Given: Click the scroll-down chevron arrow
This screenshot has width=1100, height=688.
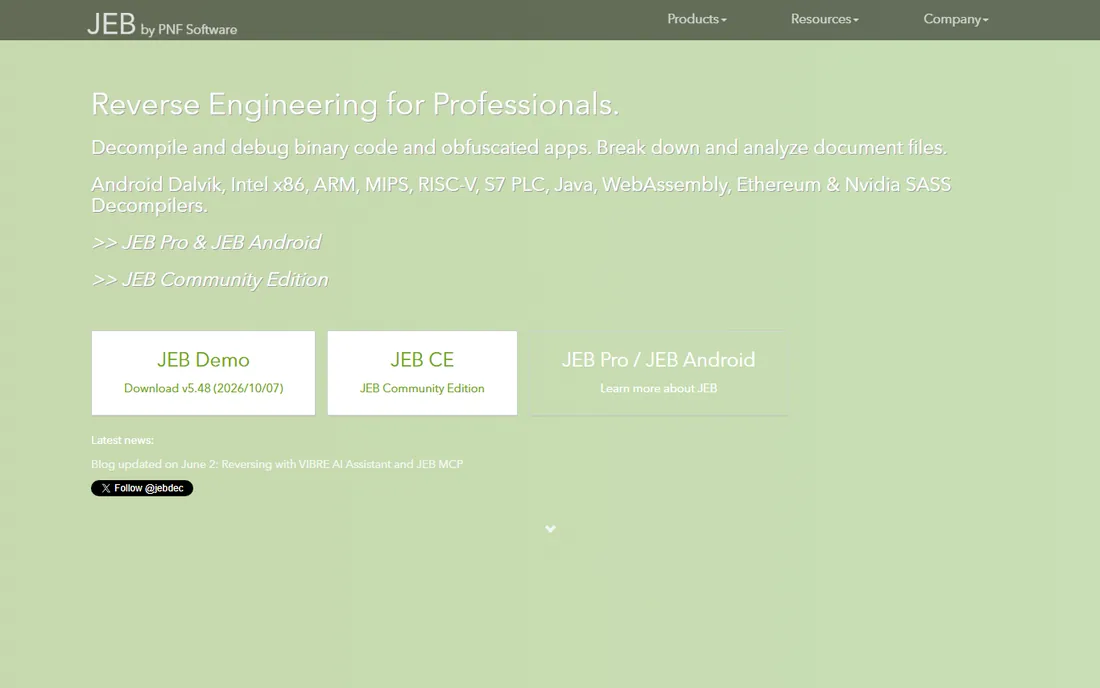Looking at the screenshot, I should pyautogui.click(x=551, y=529).
